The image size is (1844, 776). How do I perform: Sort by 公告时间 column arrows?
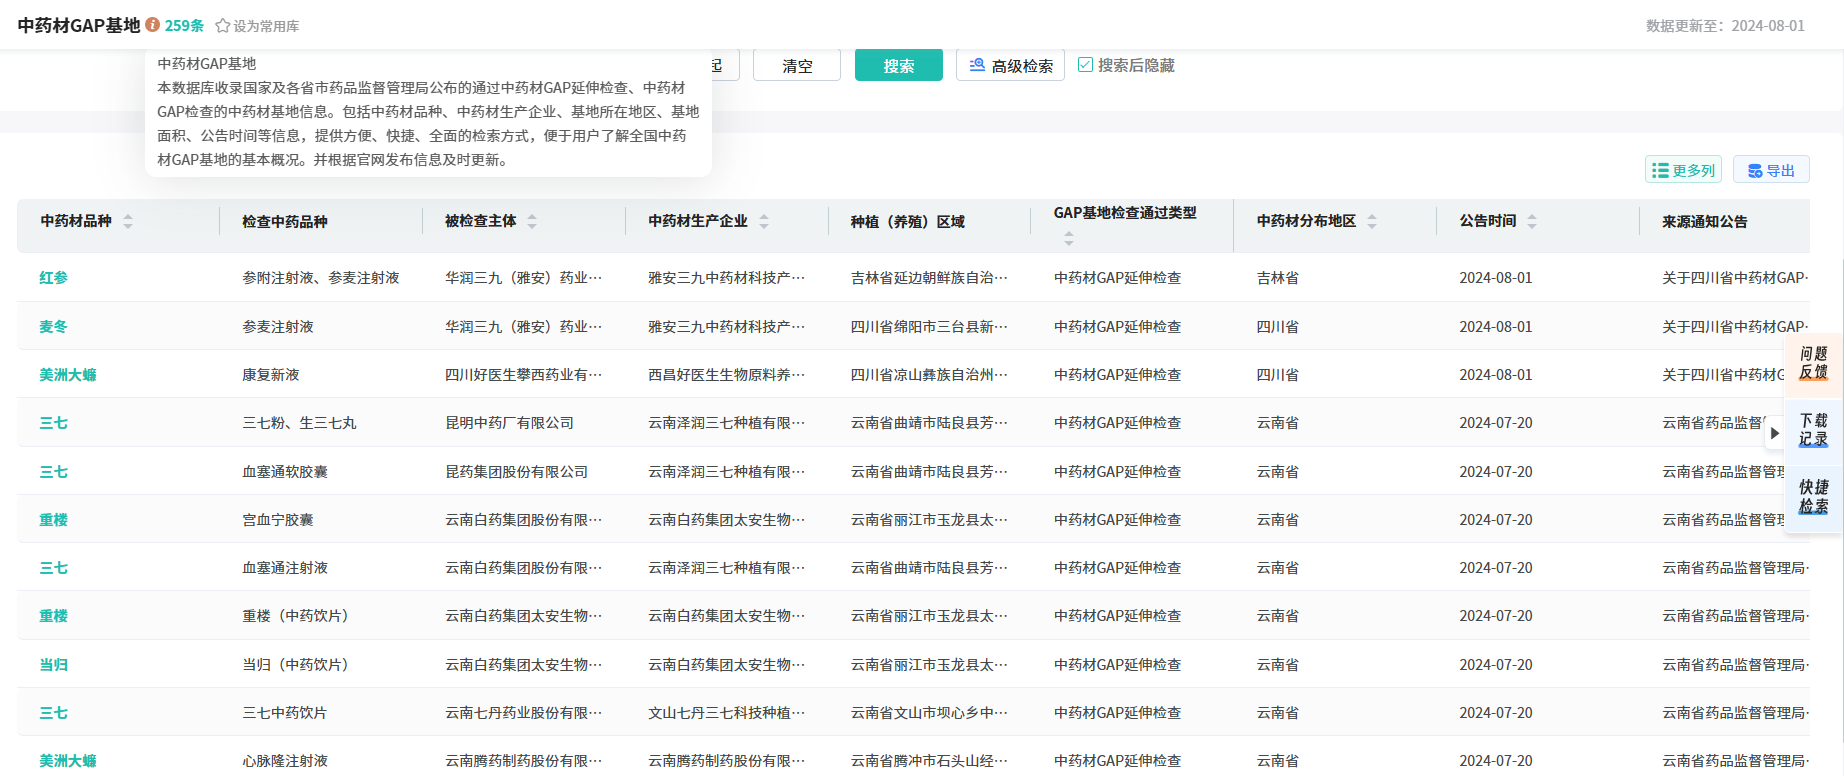(1532, 222)
